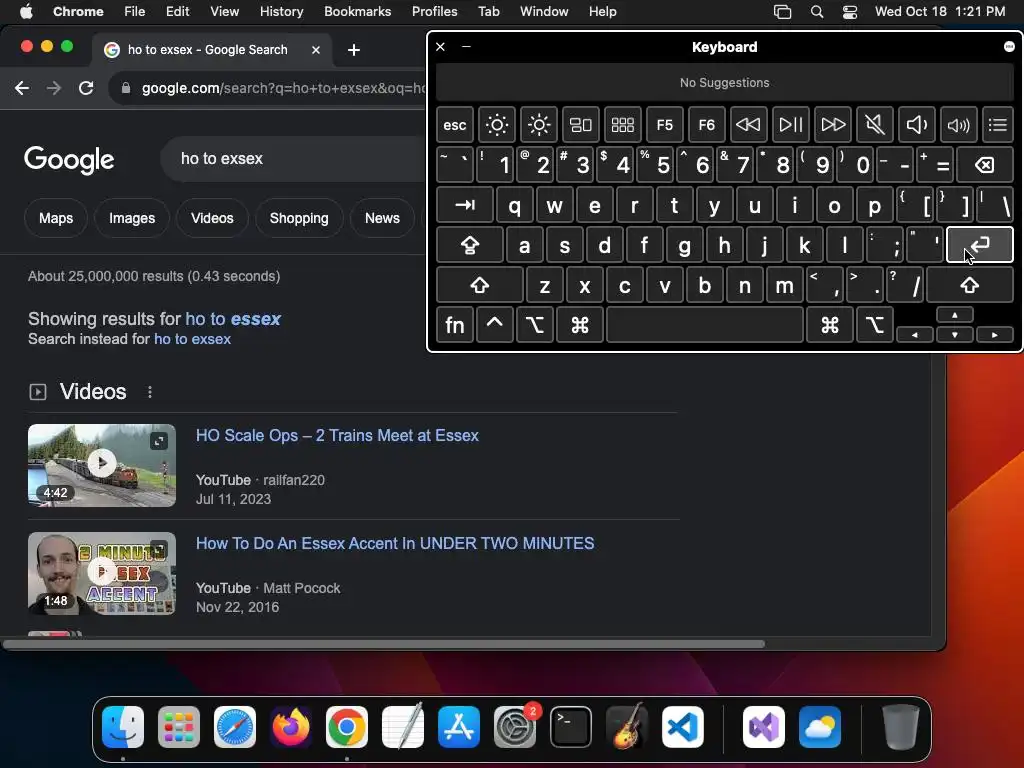Click the volume down key
This screenshot has height=768, width=1024.
tap(916, 125)
